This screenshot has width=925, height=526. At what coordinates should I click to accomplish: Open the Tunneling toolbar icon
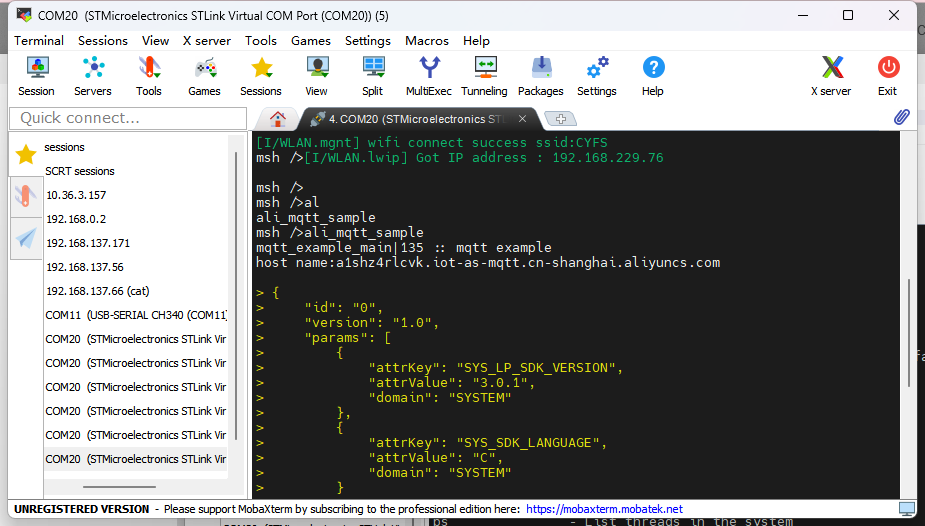click(484, 77)
